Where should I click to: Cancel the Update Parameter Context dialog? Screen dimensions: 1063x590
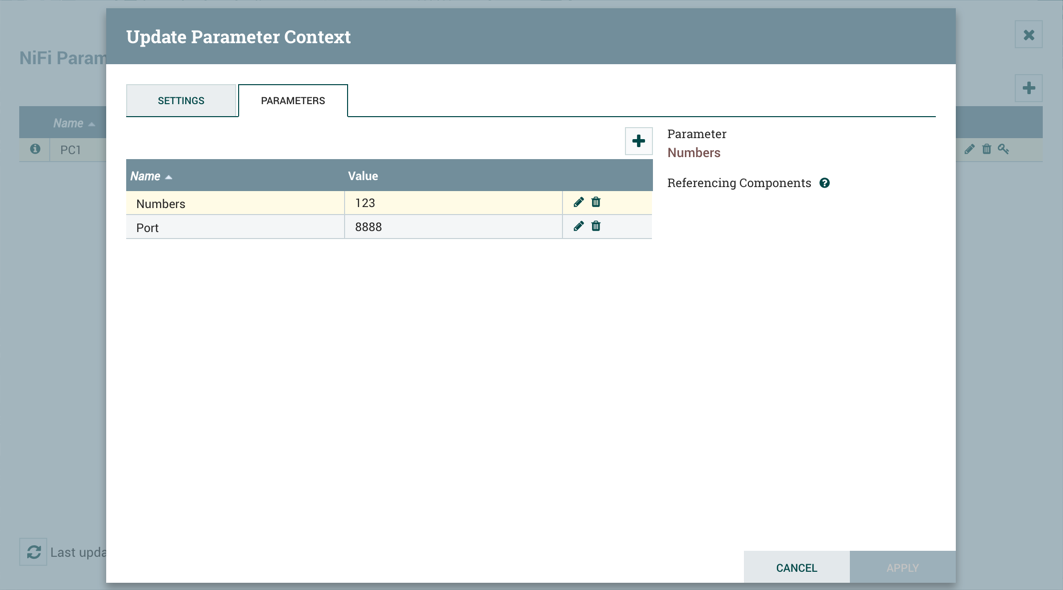click(796, 567)
